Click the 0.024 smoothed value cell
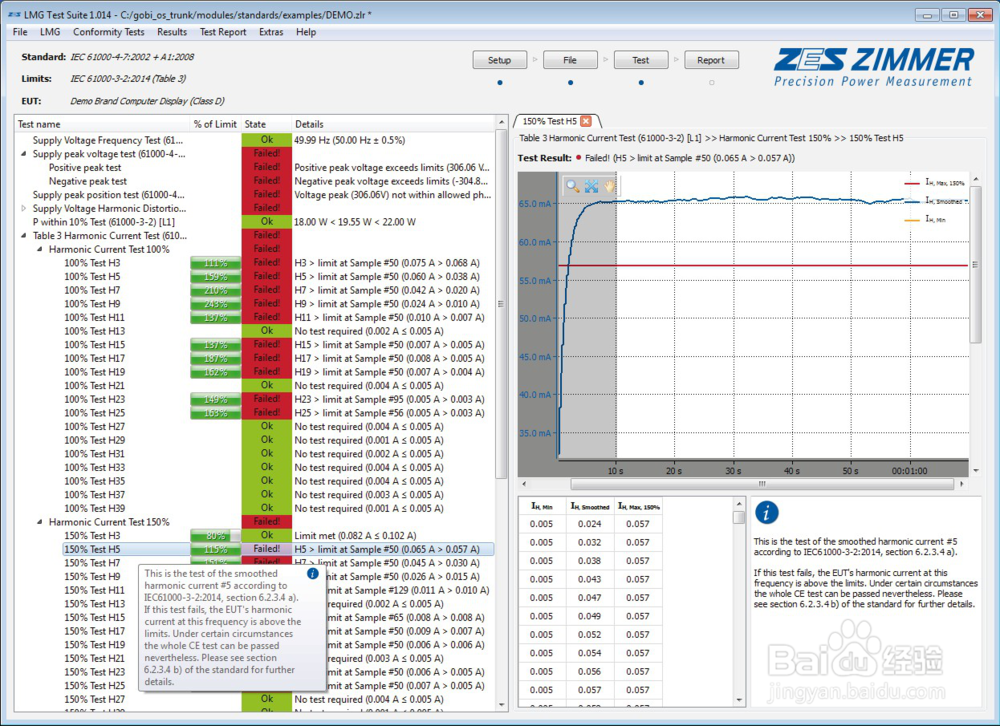Viewport: 1000px width, 726px height. coord(589,524)
